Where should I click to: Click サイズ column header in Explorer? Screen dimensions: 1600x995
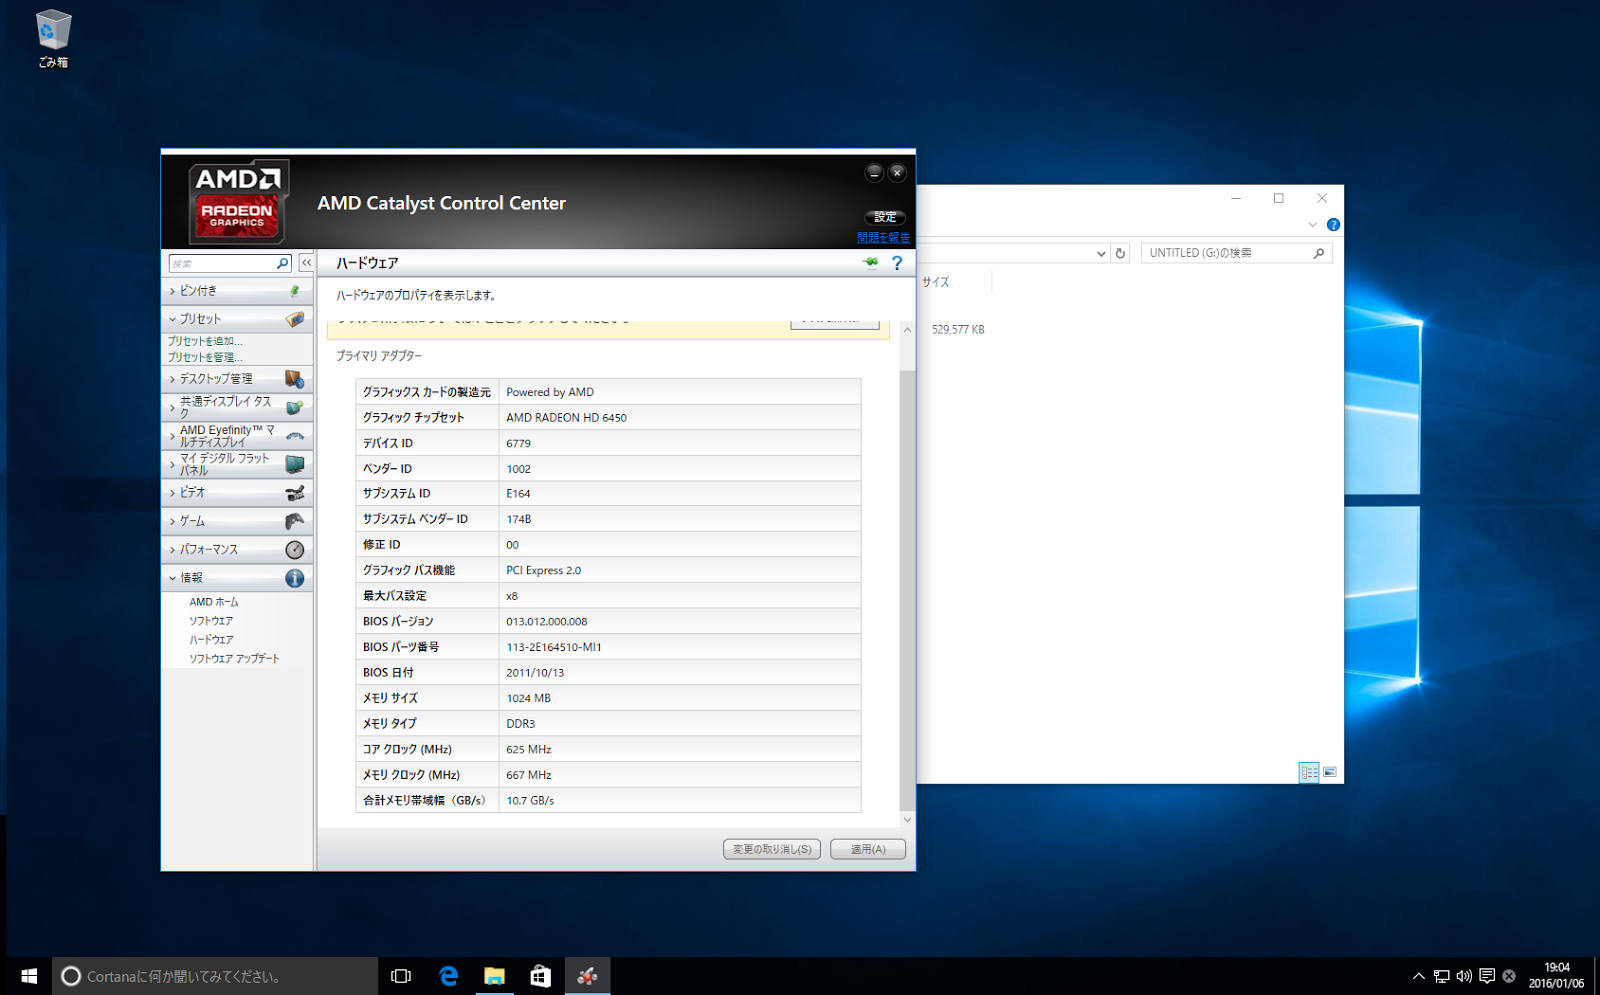[936, 282]
